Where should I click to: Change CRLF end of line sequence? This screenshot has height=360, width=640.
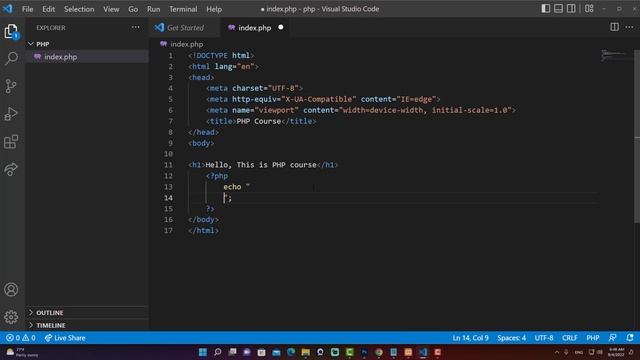click(x=570, y=338)
